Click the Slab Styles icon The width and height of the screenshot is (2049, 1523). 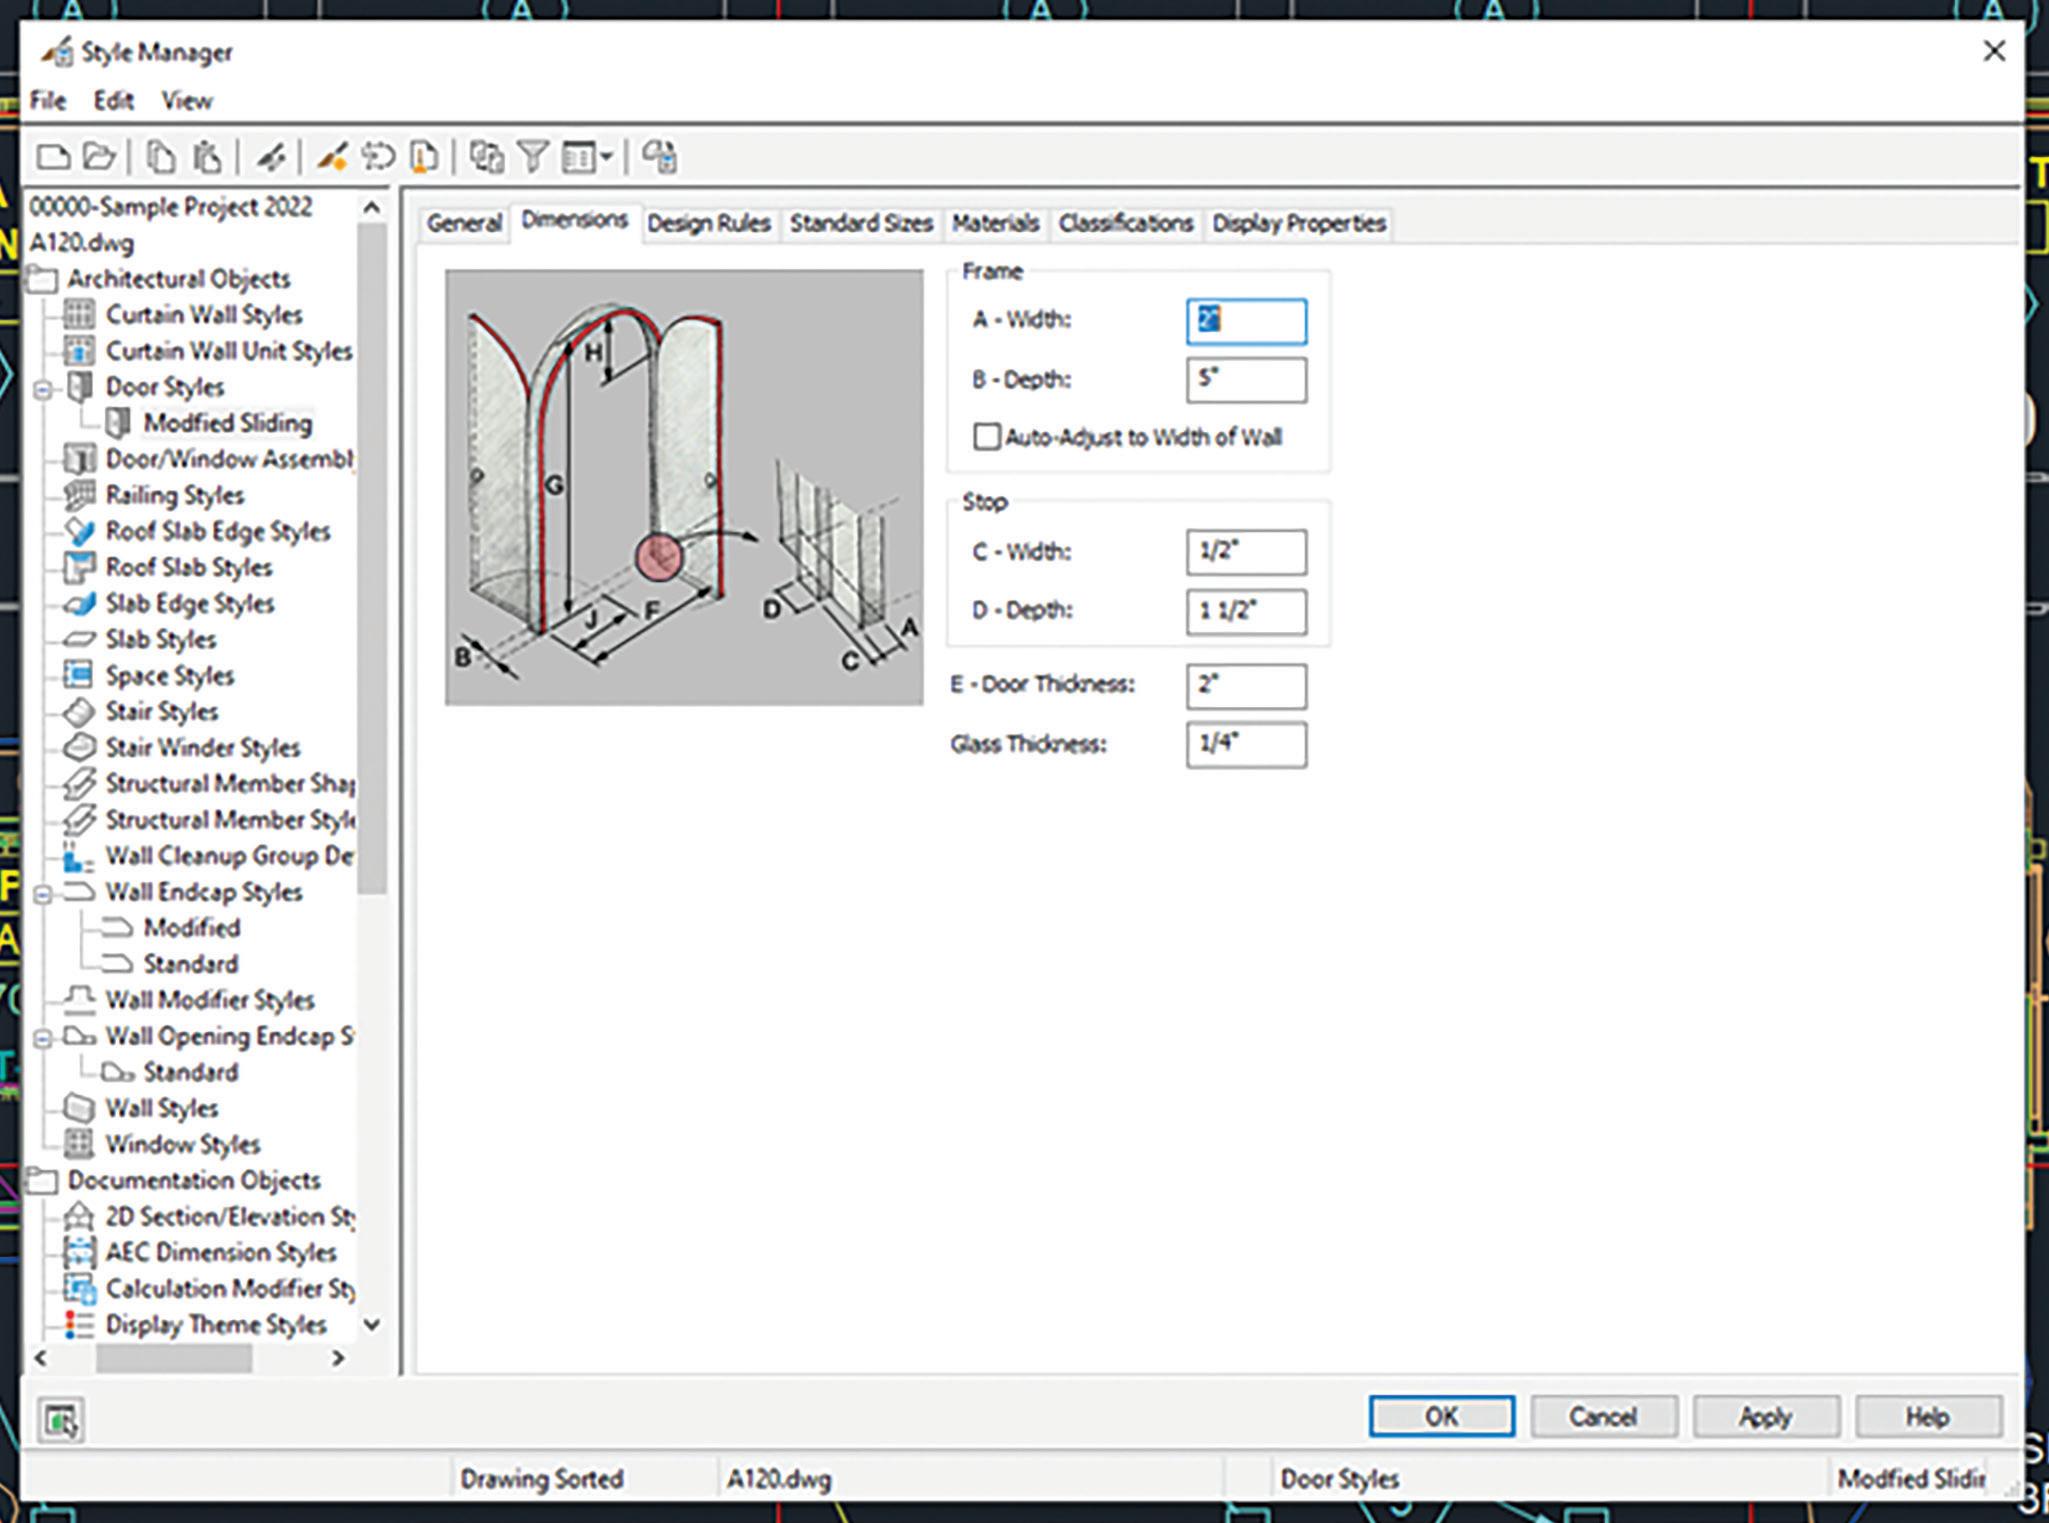coord(79,639)
